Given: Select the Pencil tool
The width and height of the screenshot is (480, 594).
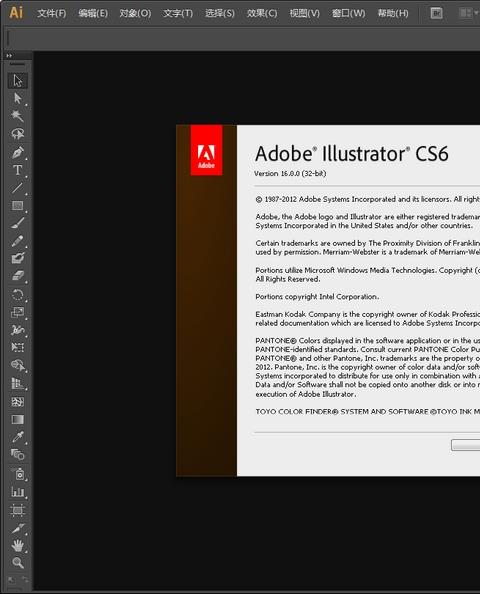Looking at the screenshot, I should 17,241.
